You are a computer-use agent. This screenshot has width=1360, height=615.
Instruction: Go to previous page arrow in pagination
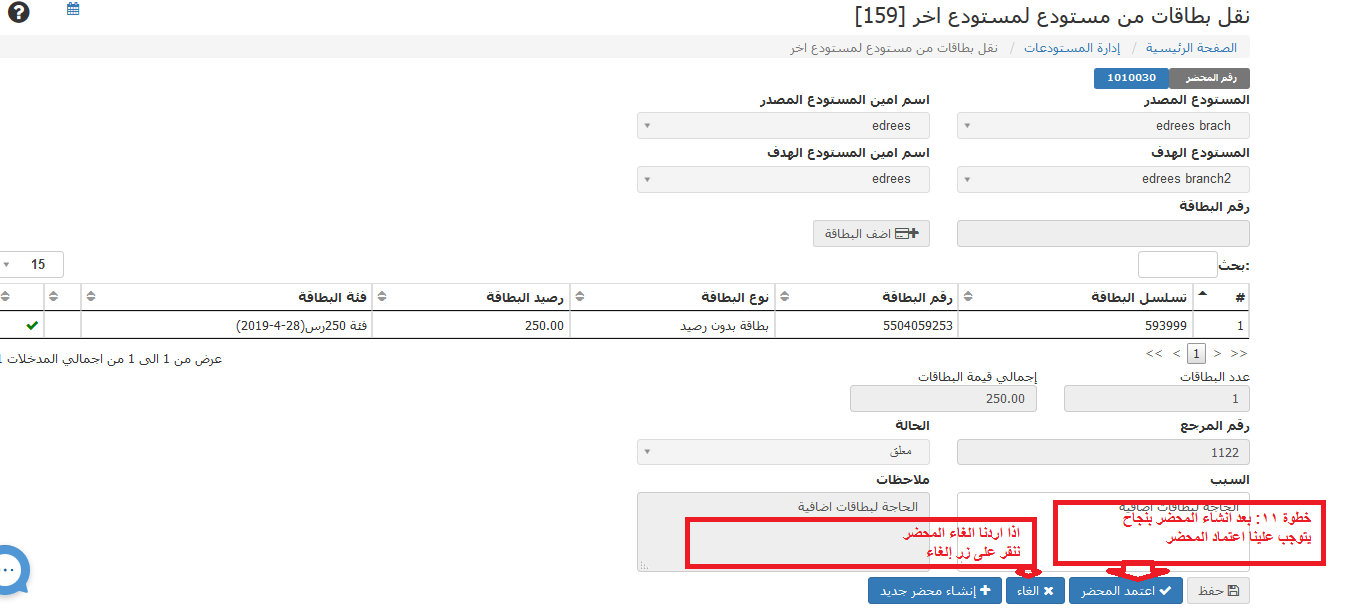coord(1218,354)
